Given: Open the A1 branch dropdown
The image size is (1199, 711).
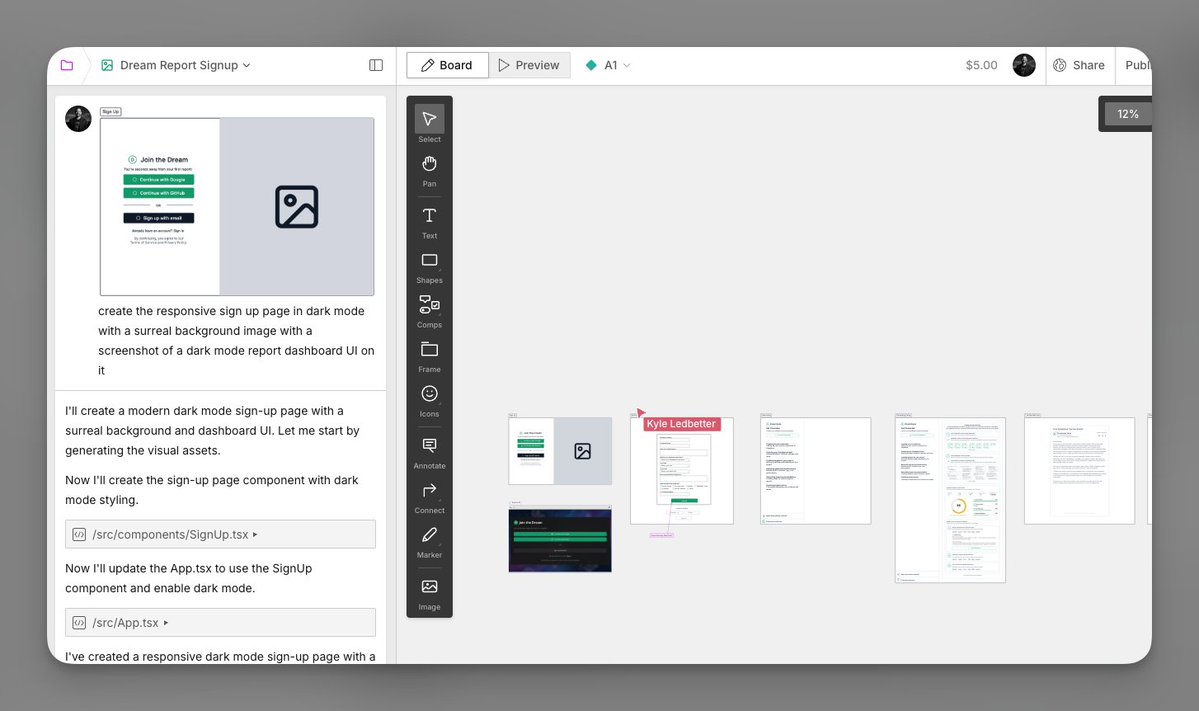Looking at the screenshot, I should (608, 64).
